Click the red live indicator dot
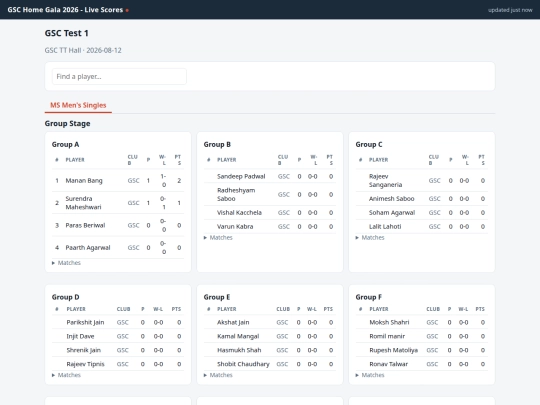The height and width of the screenshot is (405, 540). click(x=127, y=10)
